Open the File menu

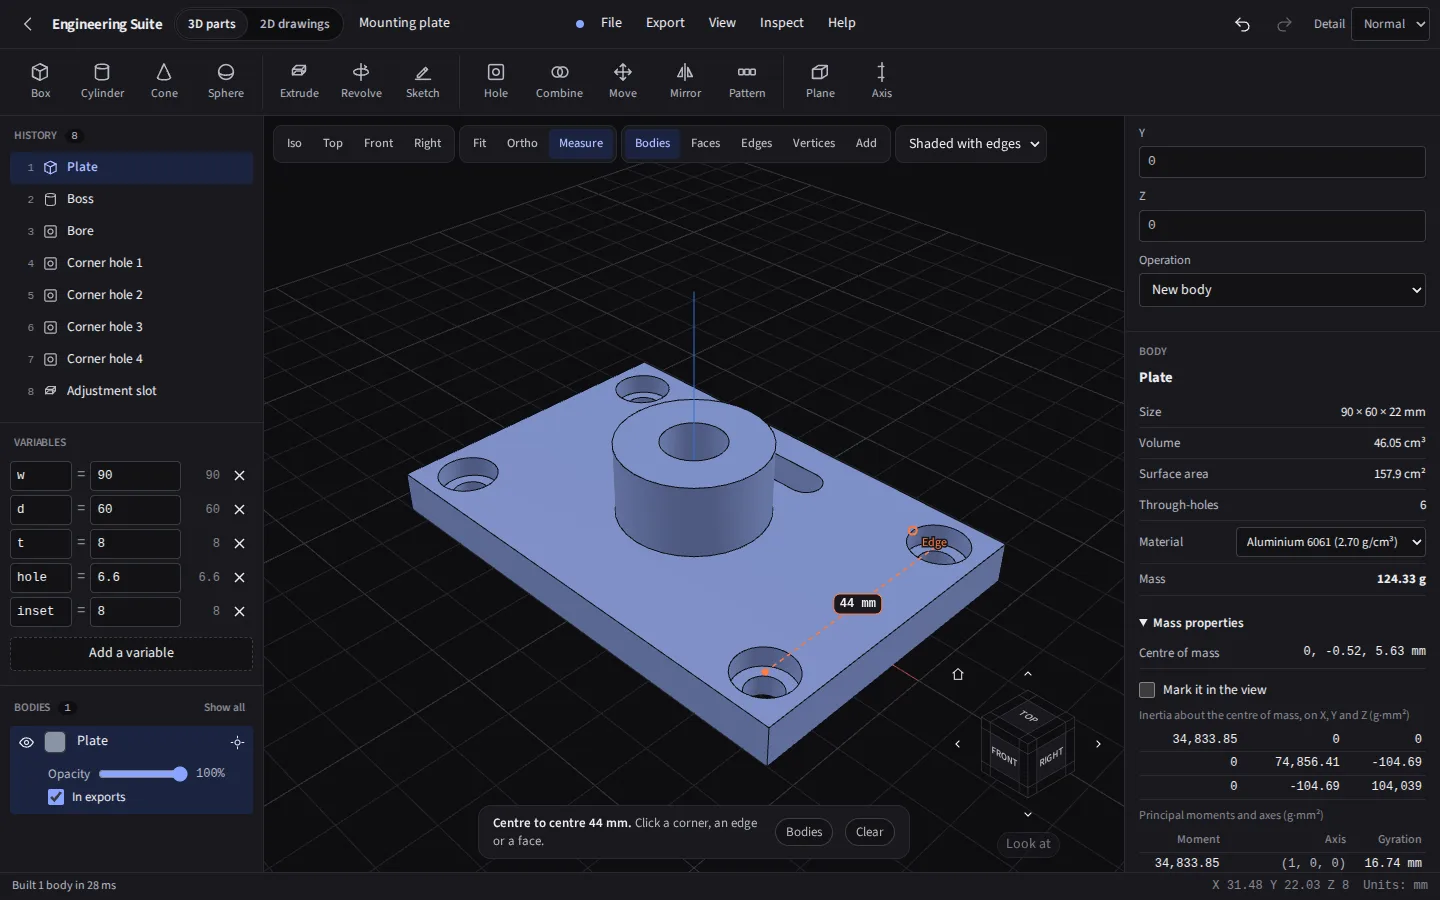[x=611, y=23]
